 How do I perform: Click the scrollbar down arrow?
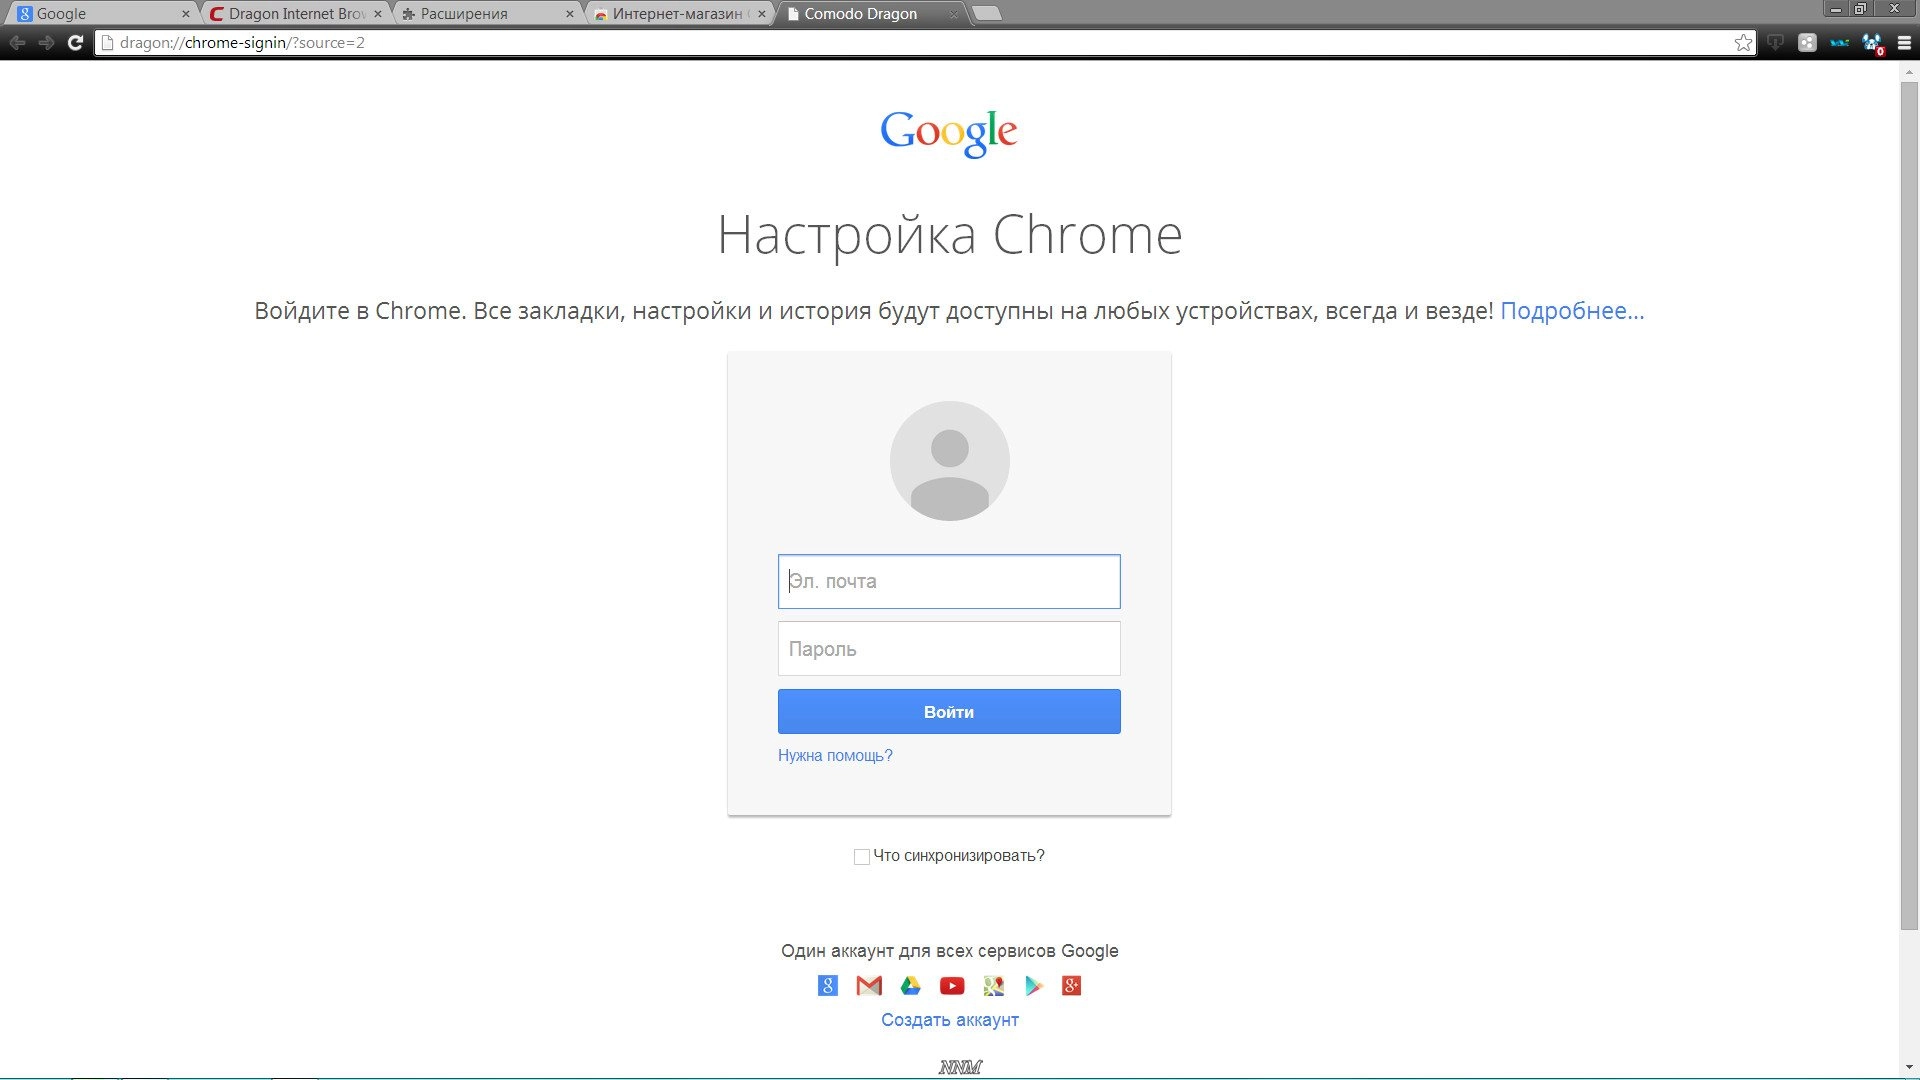1909,1068
